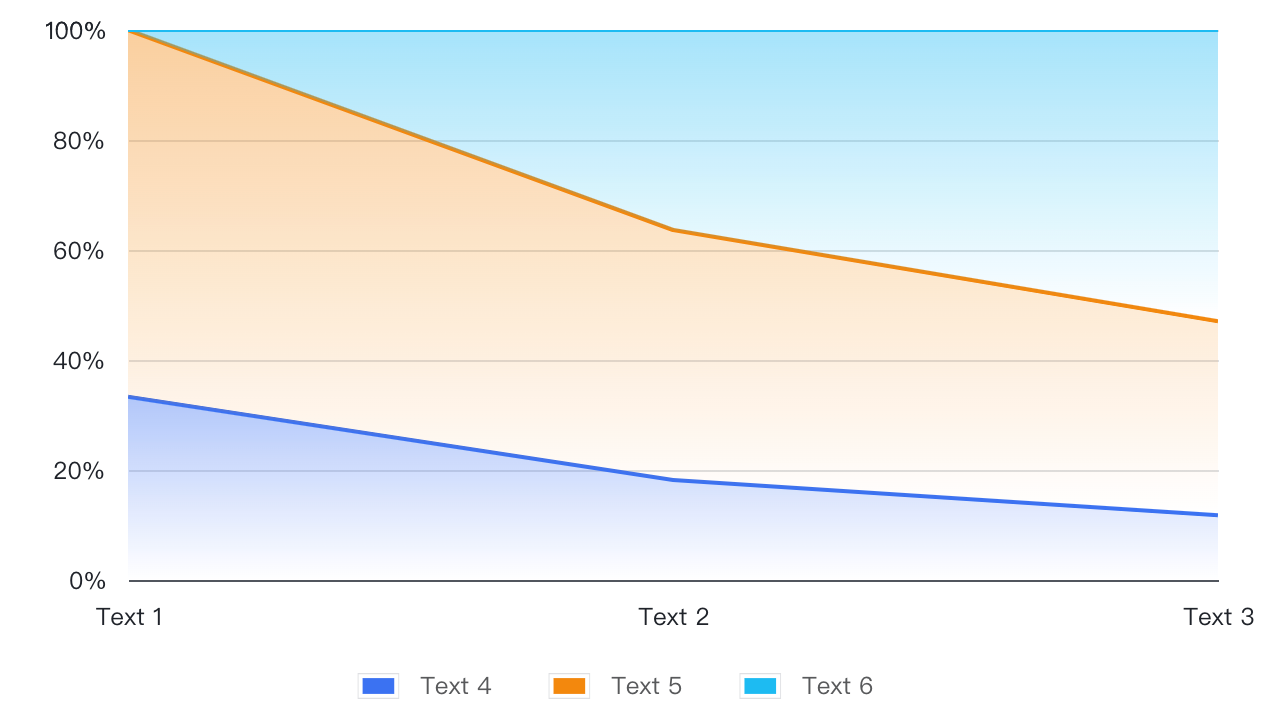Click the blue line's vertex at Text 2
1262x722 pixels.
(x=674, y=480)
